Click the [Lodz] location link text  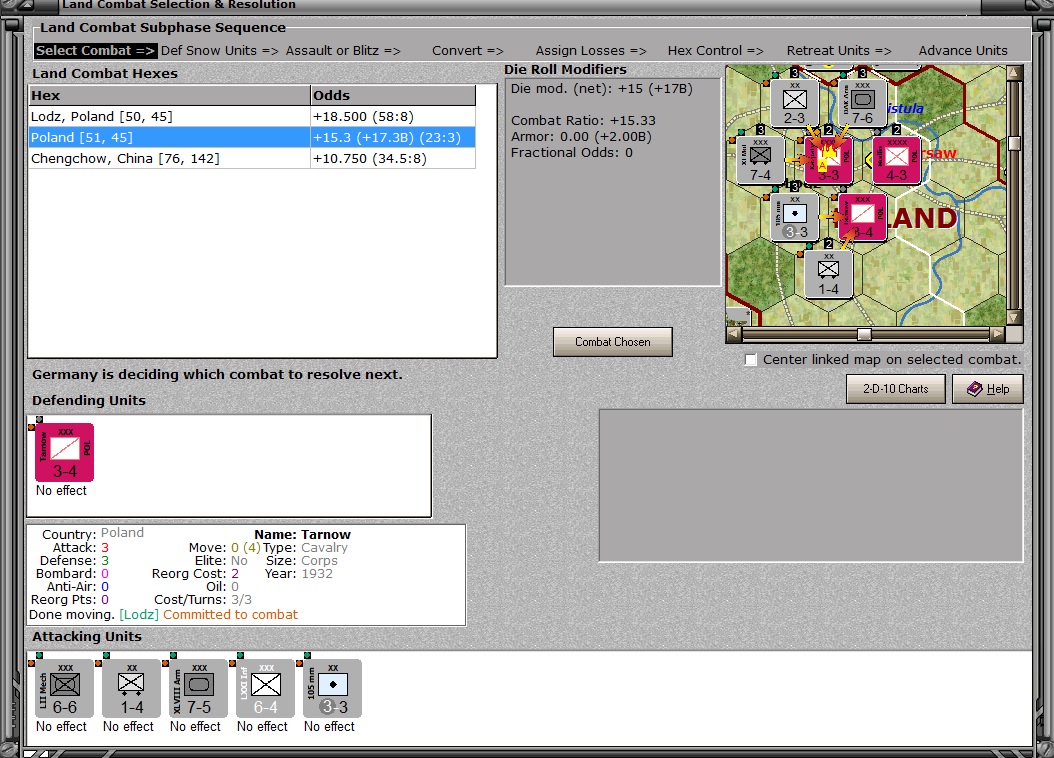click(x=139, y=614)
